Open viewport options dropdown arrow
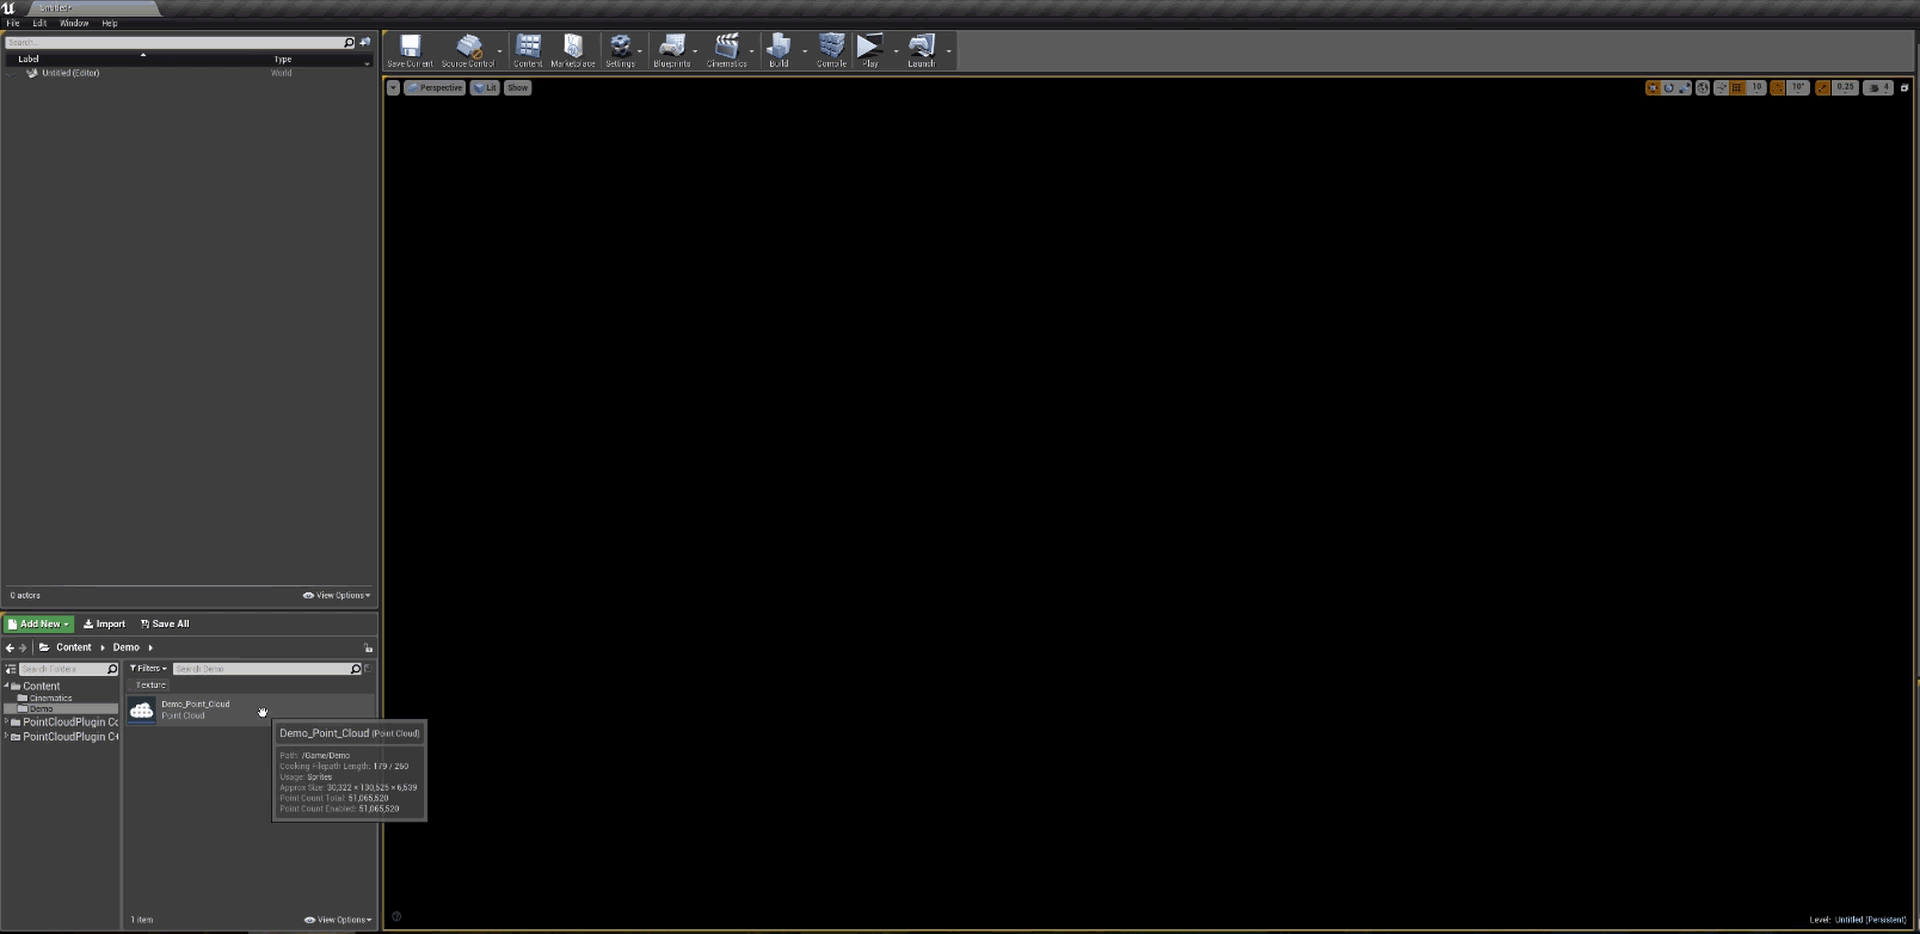 pos(393,88)
